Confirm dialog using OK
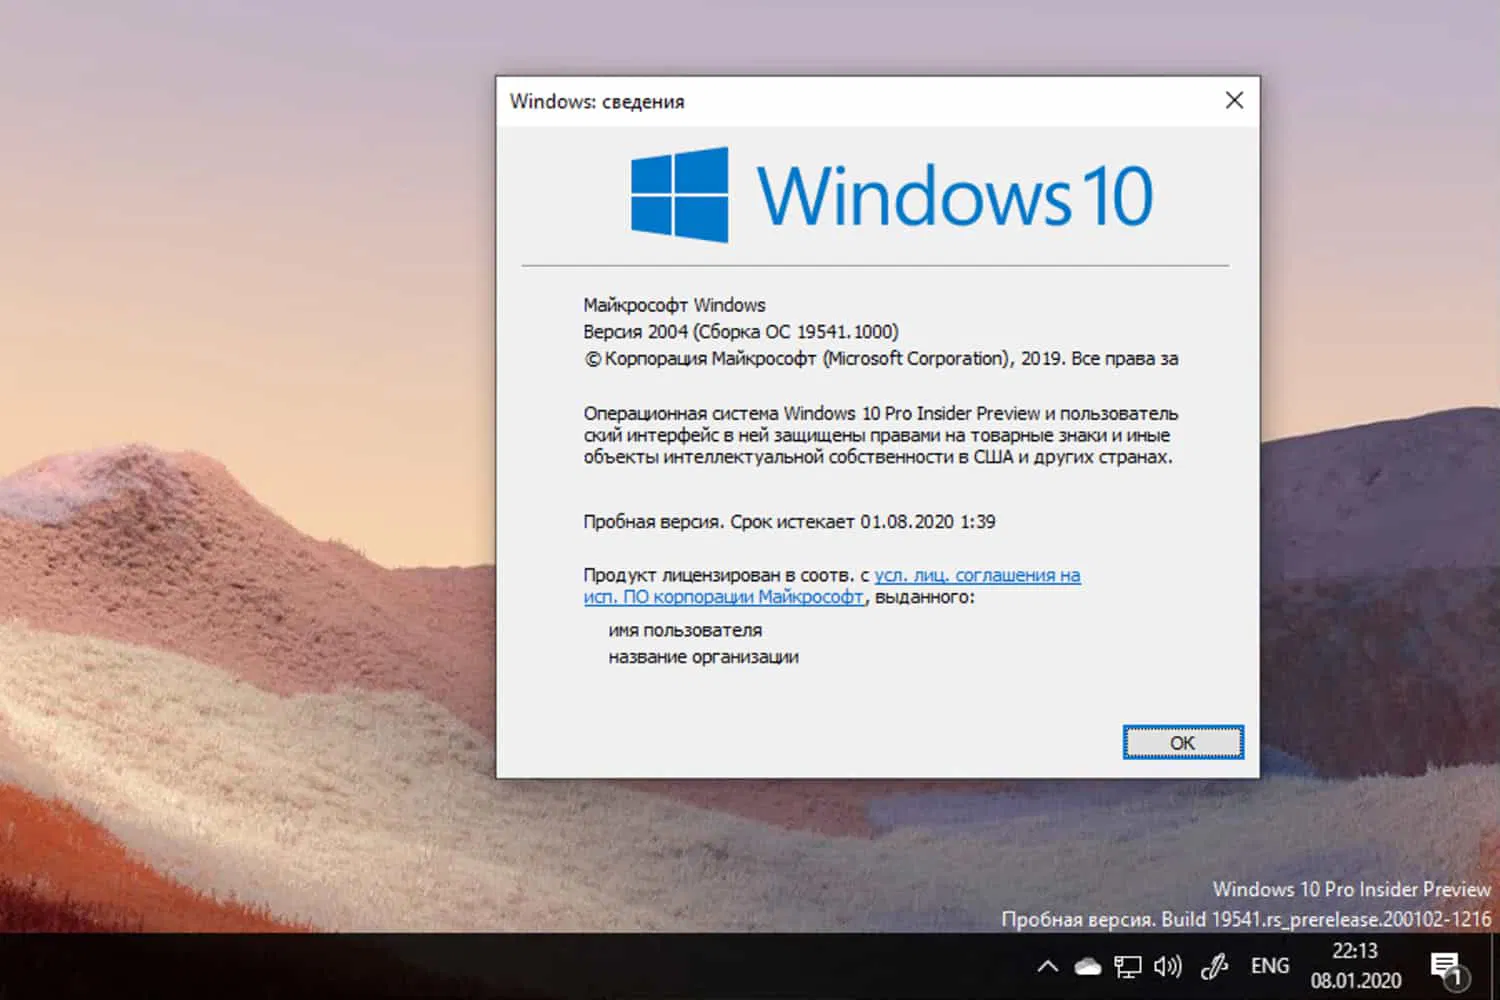This screenshot has height=1000, width=1500. [x=1182, y=743]
